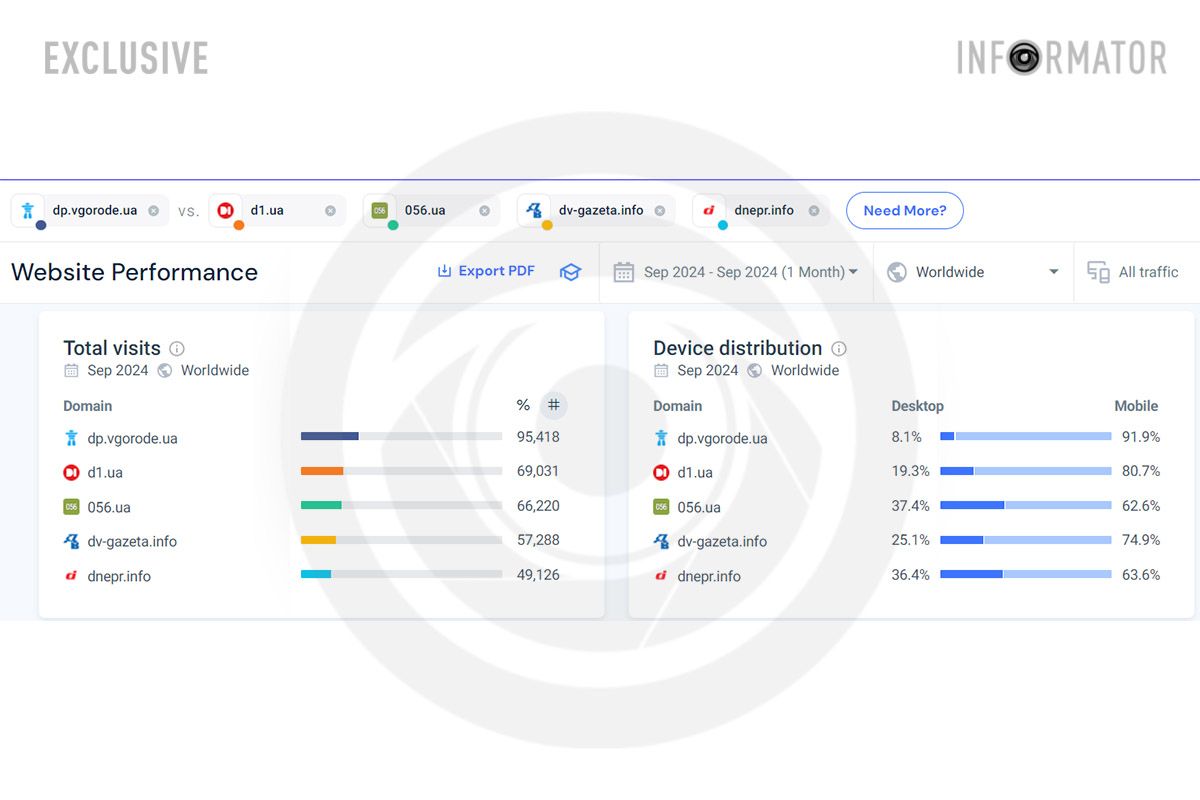The width and height of the screenshot is (1200, 800).
Task: Click the d1.ua red logo icon
Action: tap(224, 210)
